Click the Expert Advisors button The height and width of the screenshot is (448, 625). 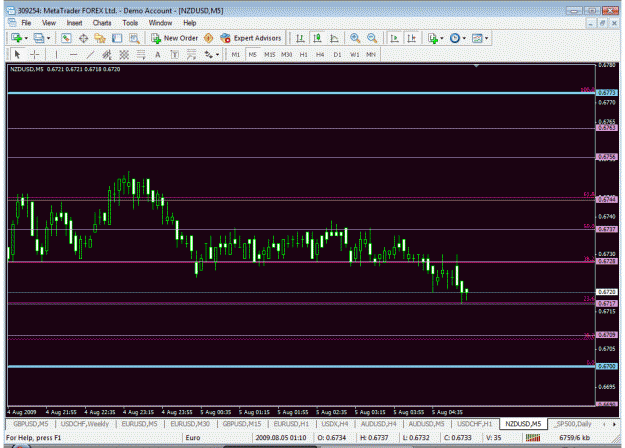(x=251, y=38)
